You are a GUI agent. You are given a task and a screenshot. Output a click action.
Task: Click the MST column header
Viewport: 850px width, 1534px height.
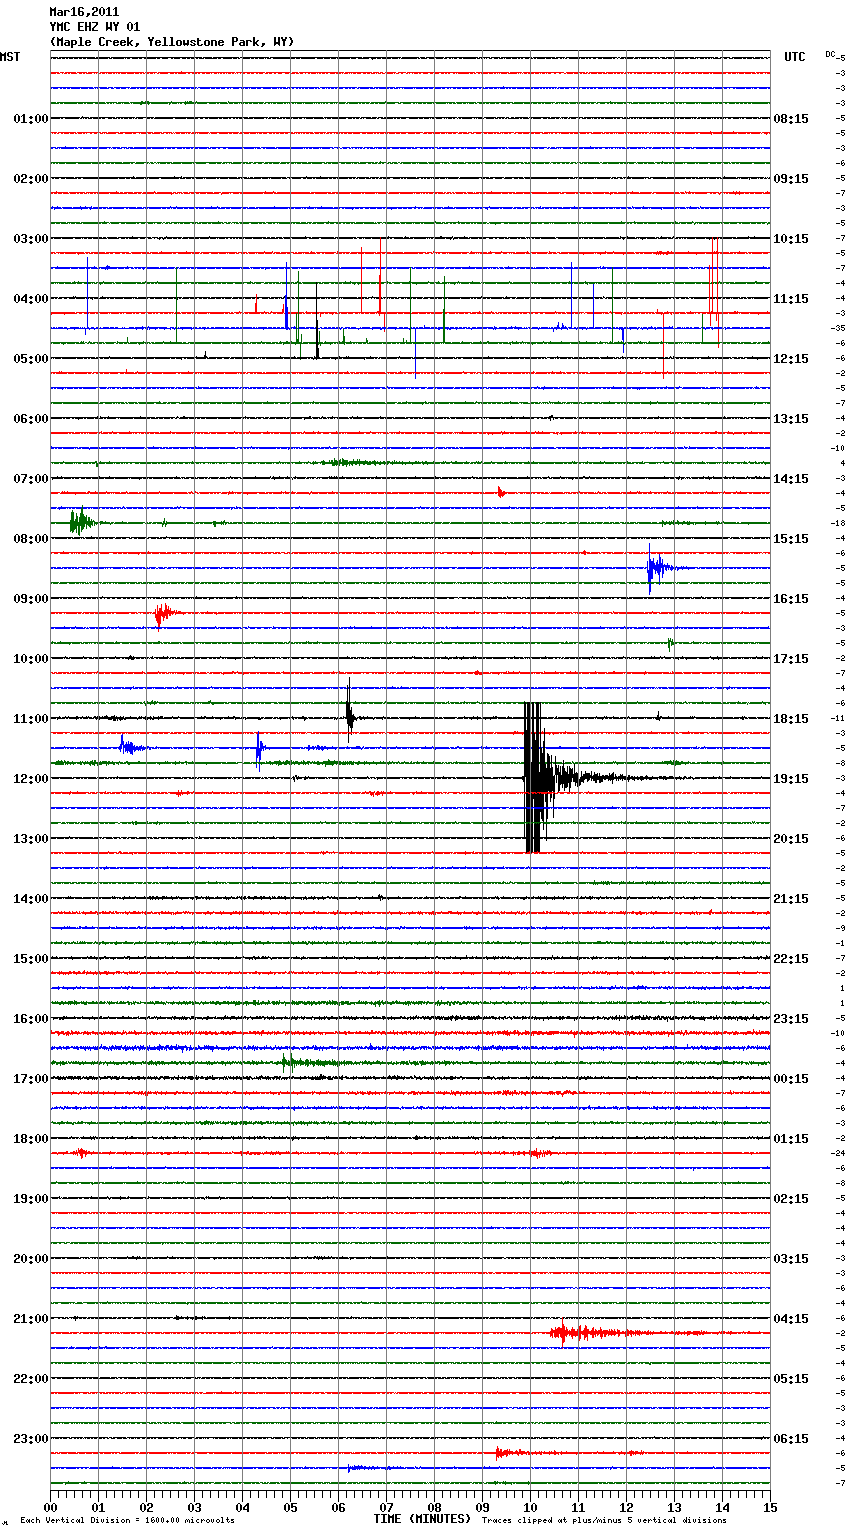point(10,57)
